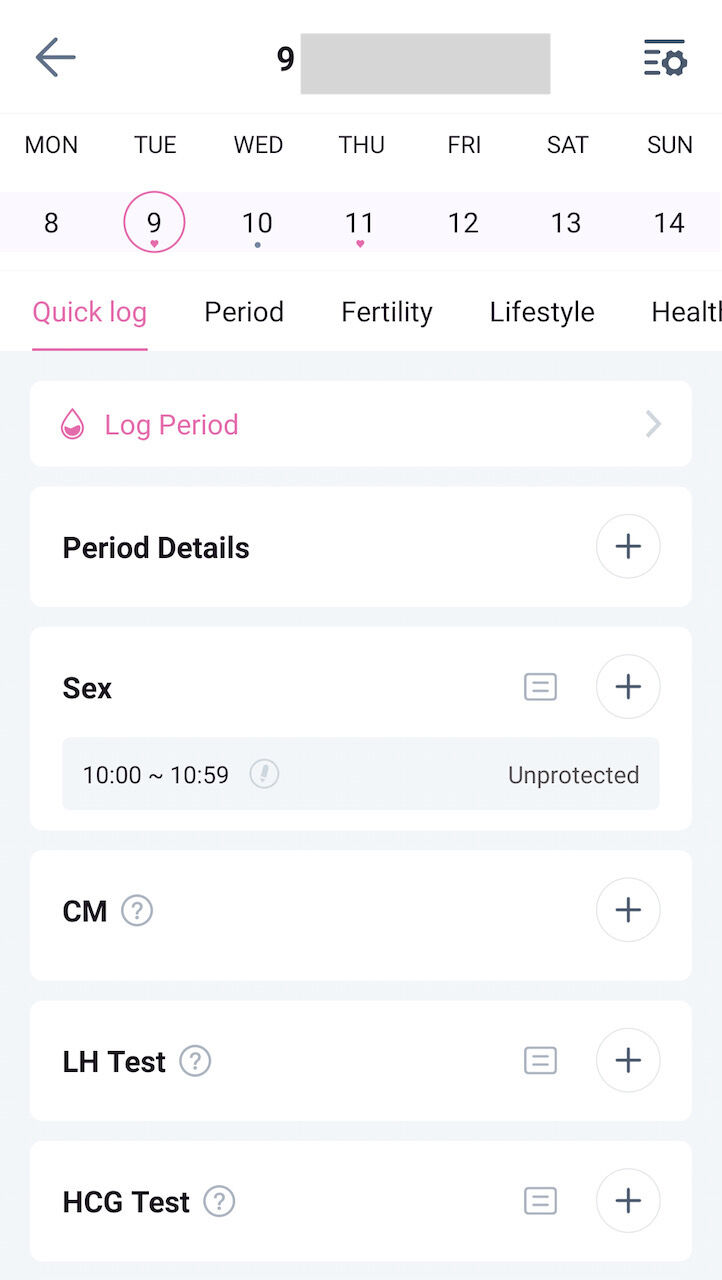Add HCG Test result with plus
Image resolution: width=722 pixels, height=1280 pixels.
(x=627, y=1200)
